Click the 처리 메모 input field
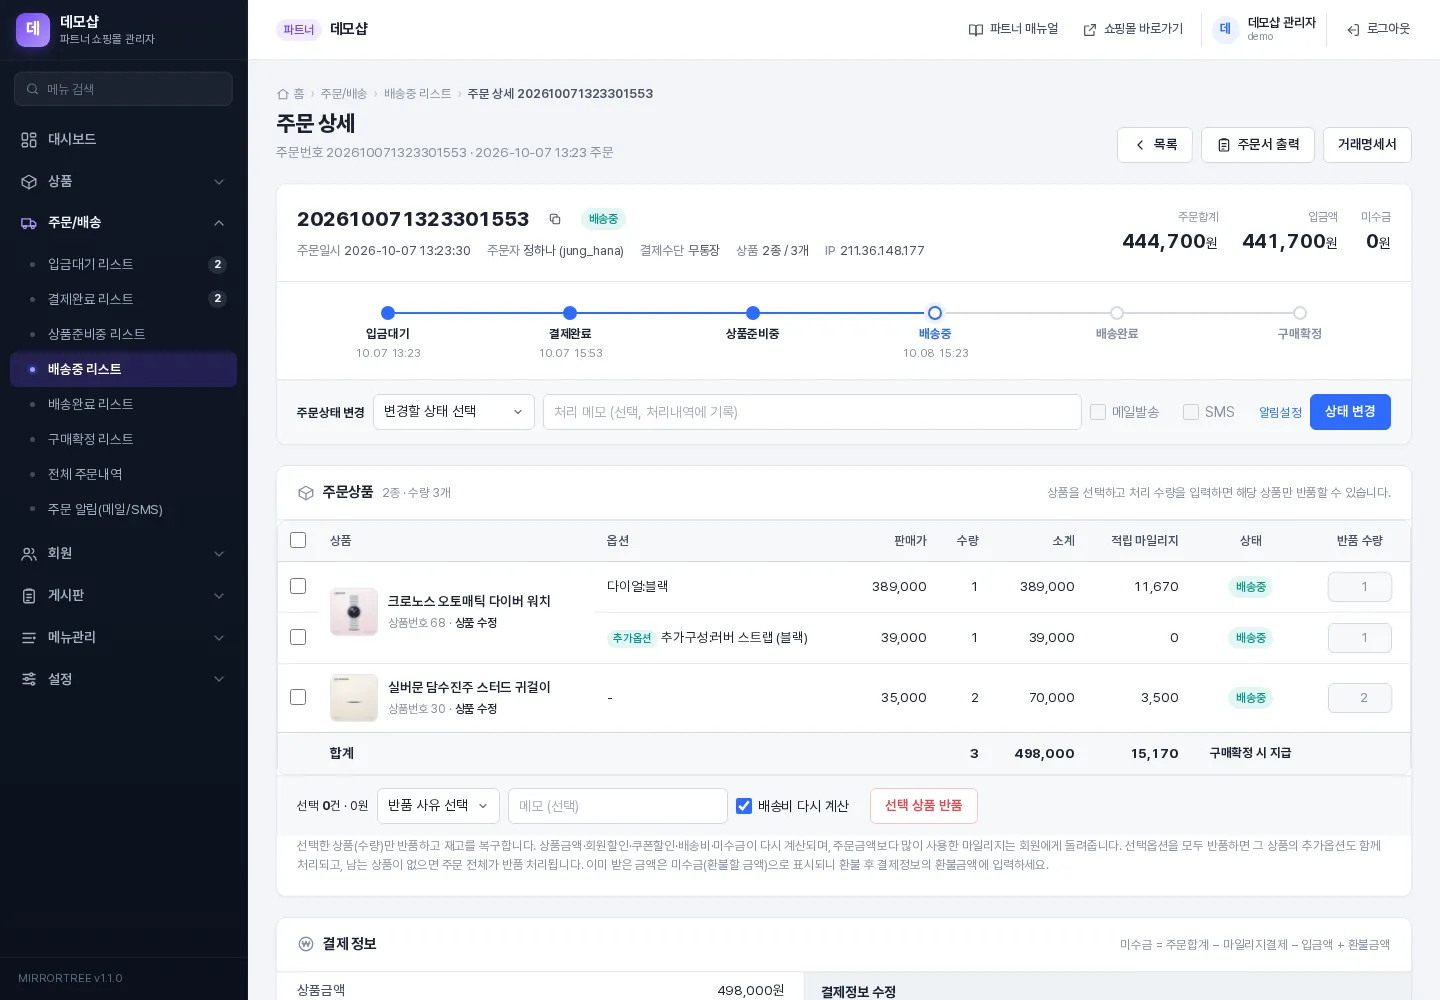 [x=812, y=412]
